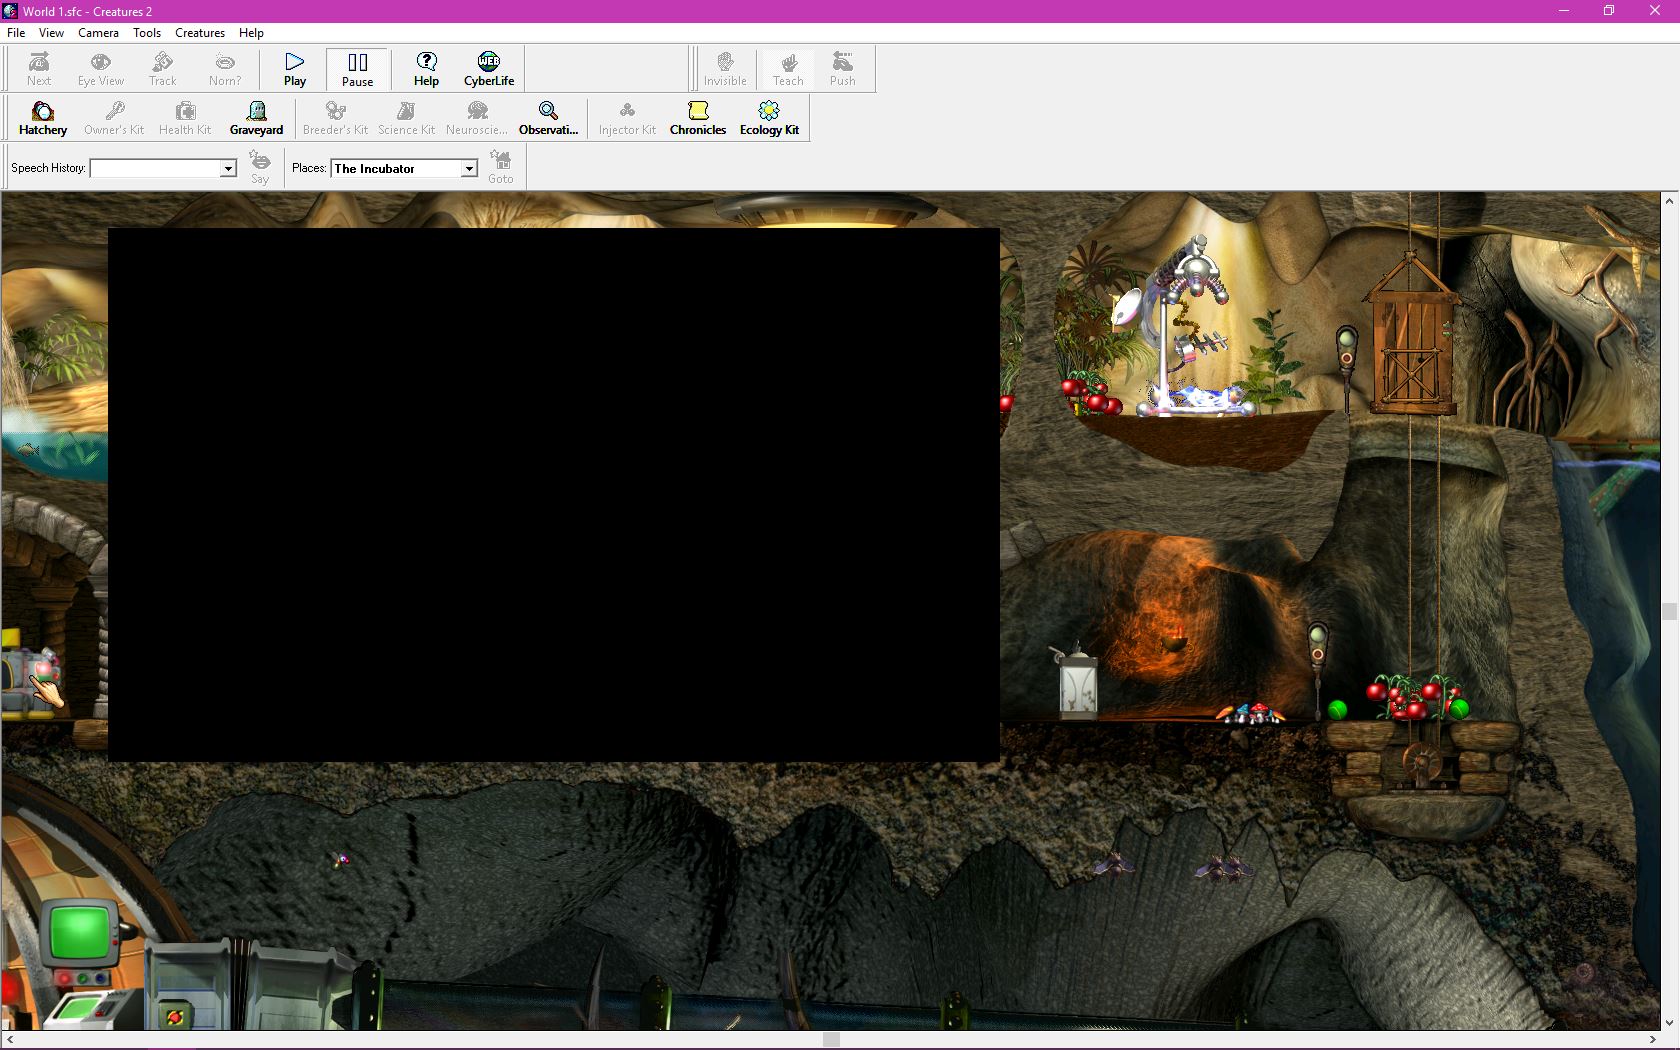Open the Owner's Kit
Screen dimensions: 1680x1050
click(x=114, y=118)
